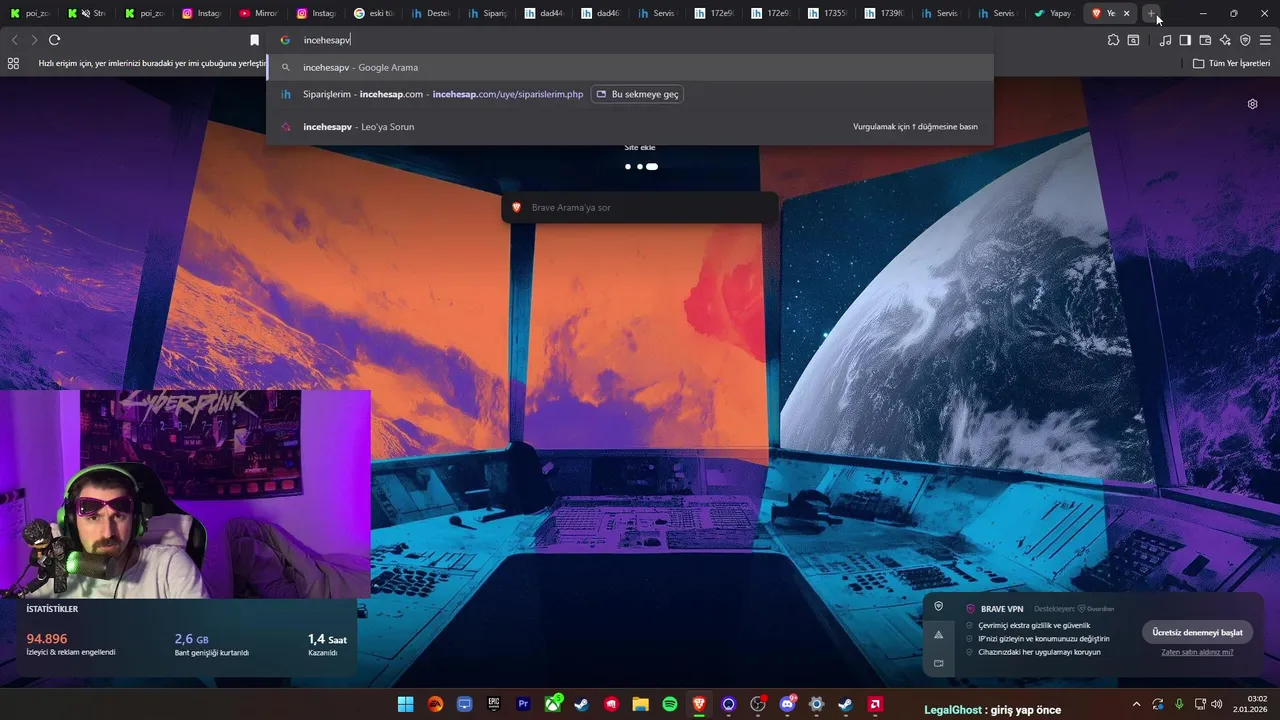This screenshot has width=1280, height=720.
Task: Click the İSTATİSTİKLER heading
Action: (52, 609)
